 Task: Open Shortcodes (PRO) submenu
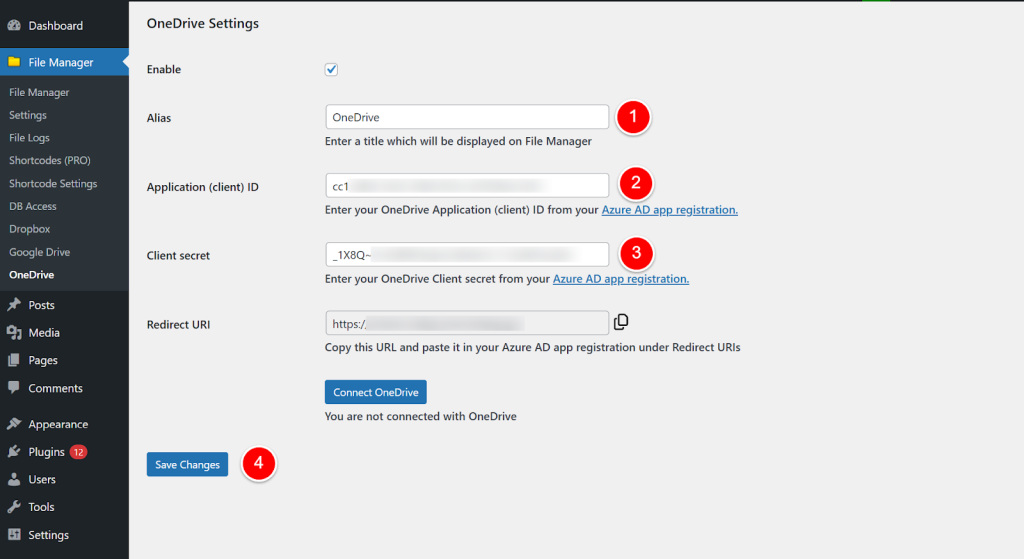pyautogui.click(x=50, y=160)
